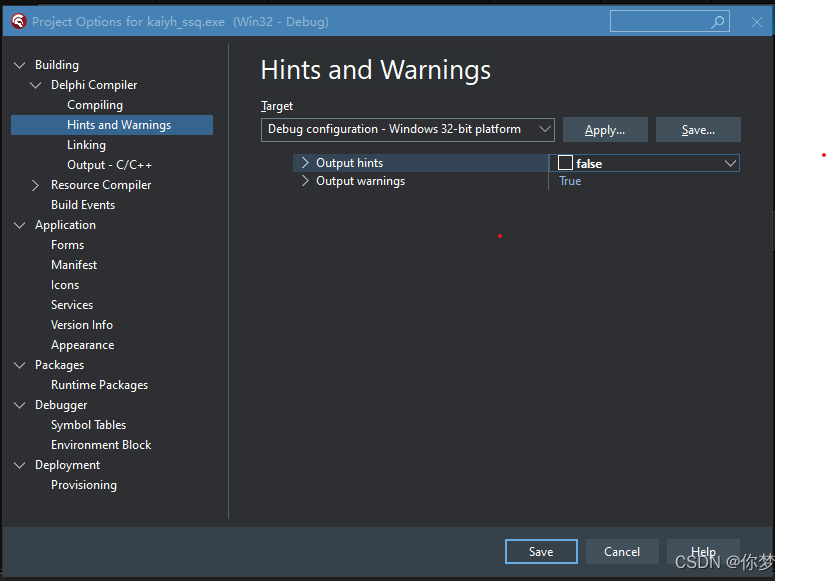Select Runtime Packages under Packages
Screen dimensions: 827x581
[99, 384]
